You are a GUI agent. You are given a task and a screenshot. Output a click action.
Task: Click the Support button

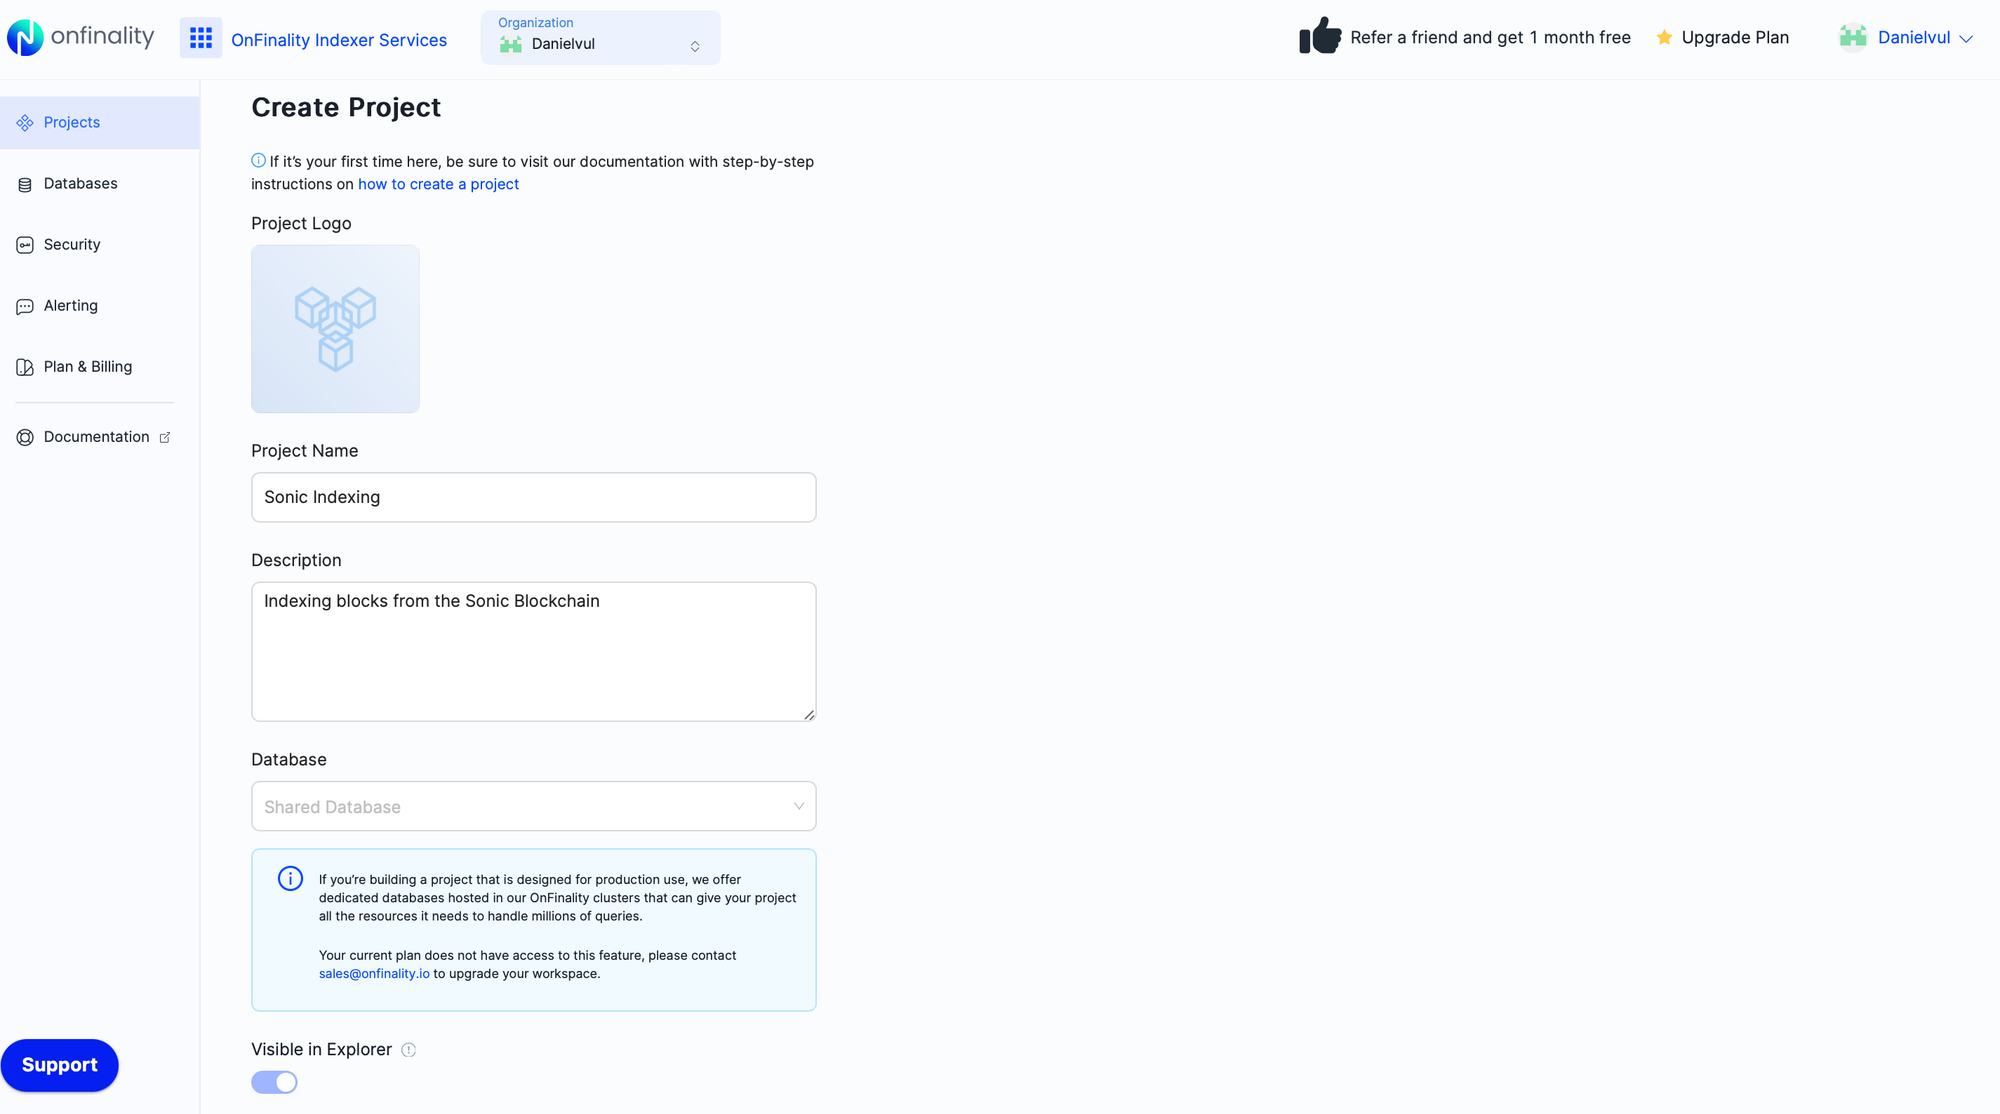59,1065
